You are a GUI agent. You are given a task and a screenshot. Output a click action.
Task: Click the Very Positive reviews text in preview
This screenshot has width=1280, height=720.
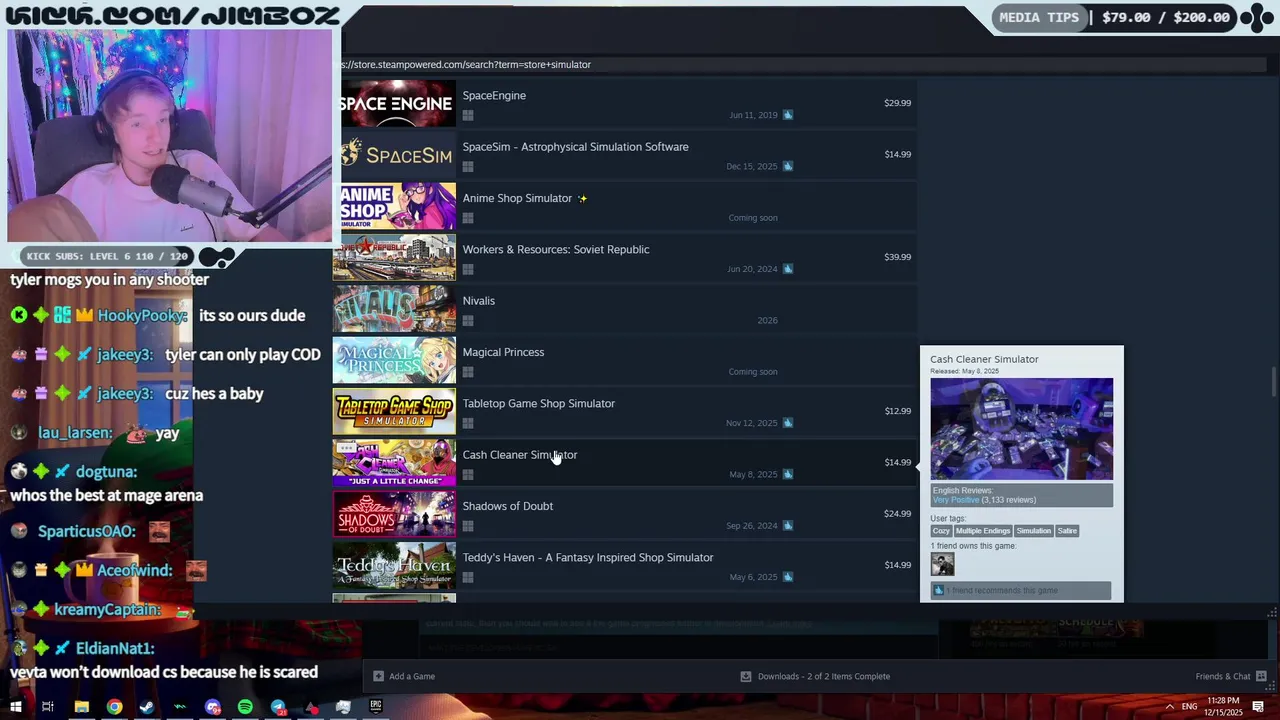[x=956, y=500]
